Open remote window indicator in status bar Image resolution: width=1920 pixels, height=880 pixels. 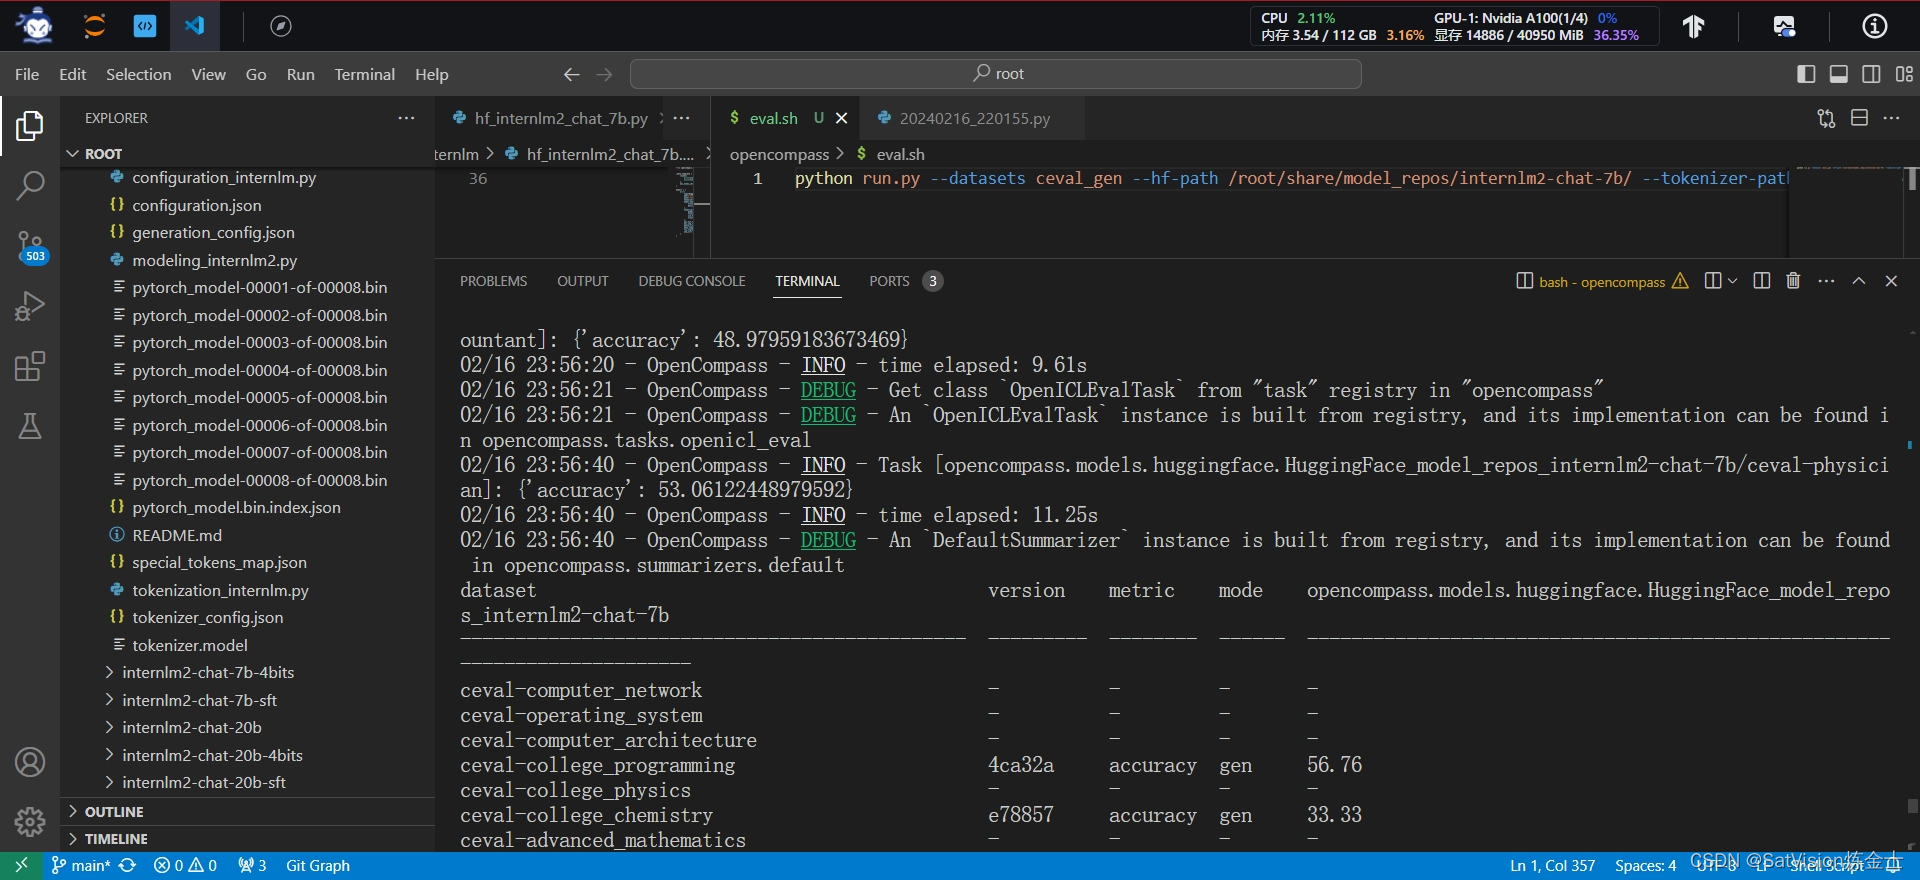click(21, 866)
